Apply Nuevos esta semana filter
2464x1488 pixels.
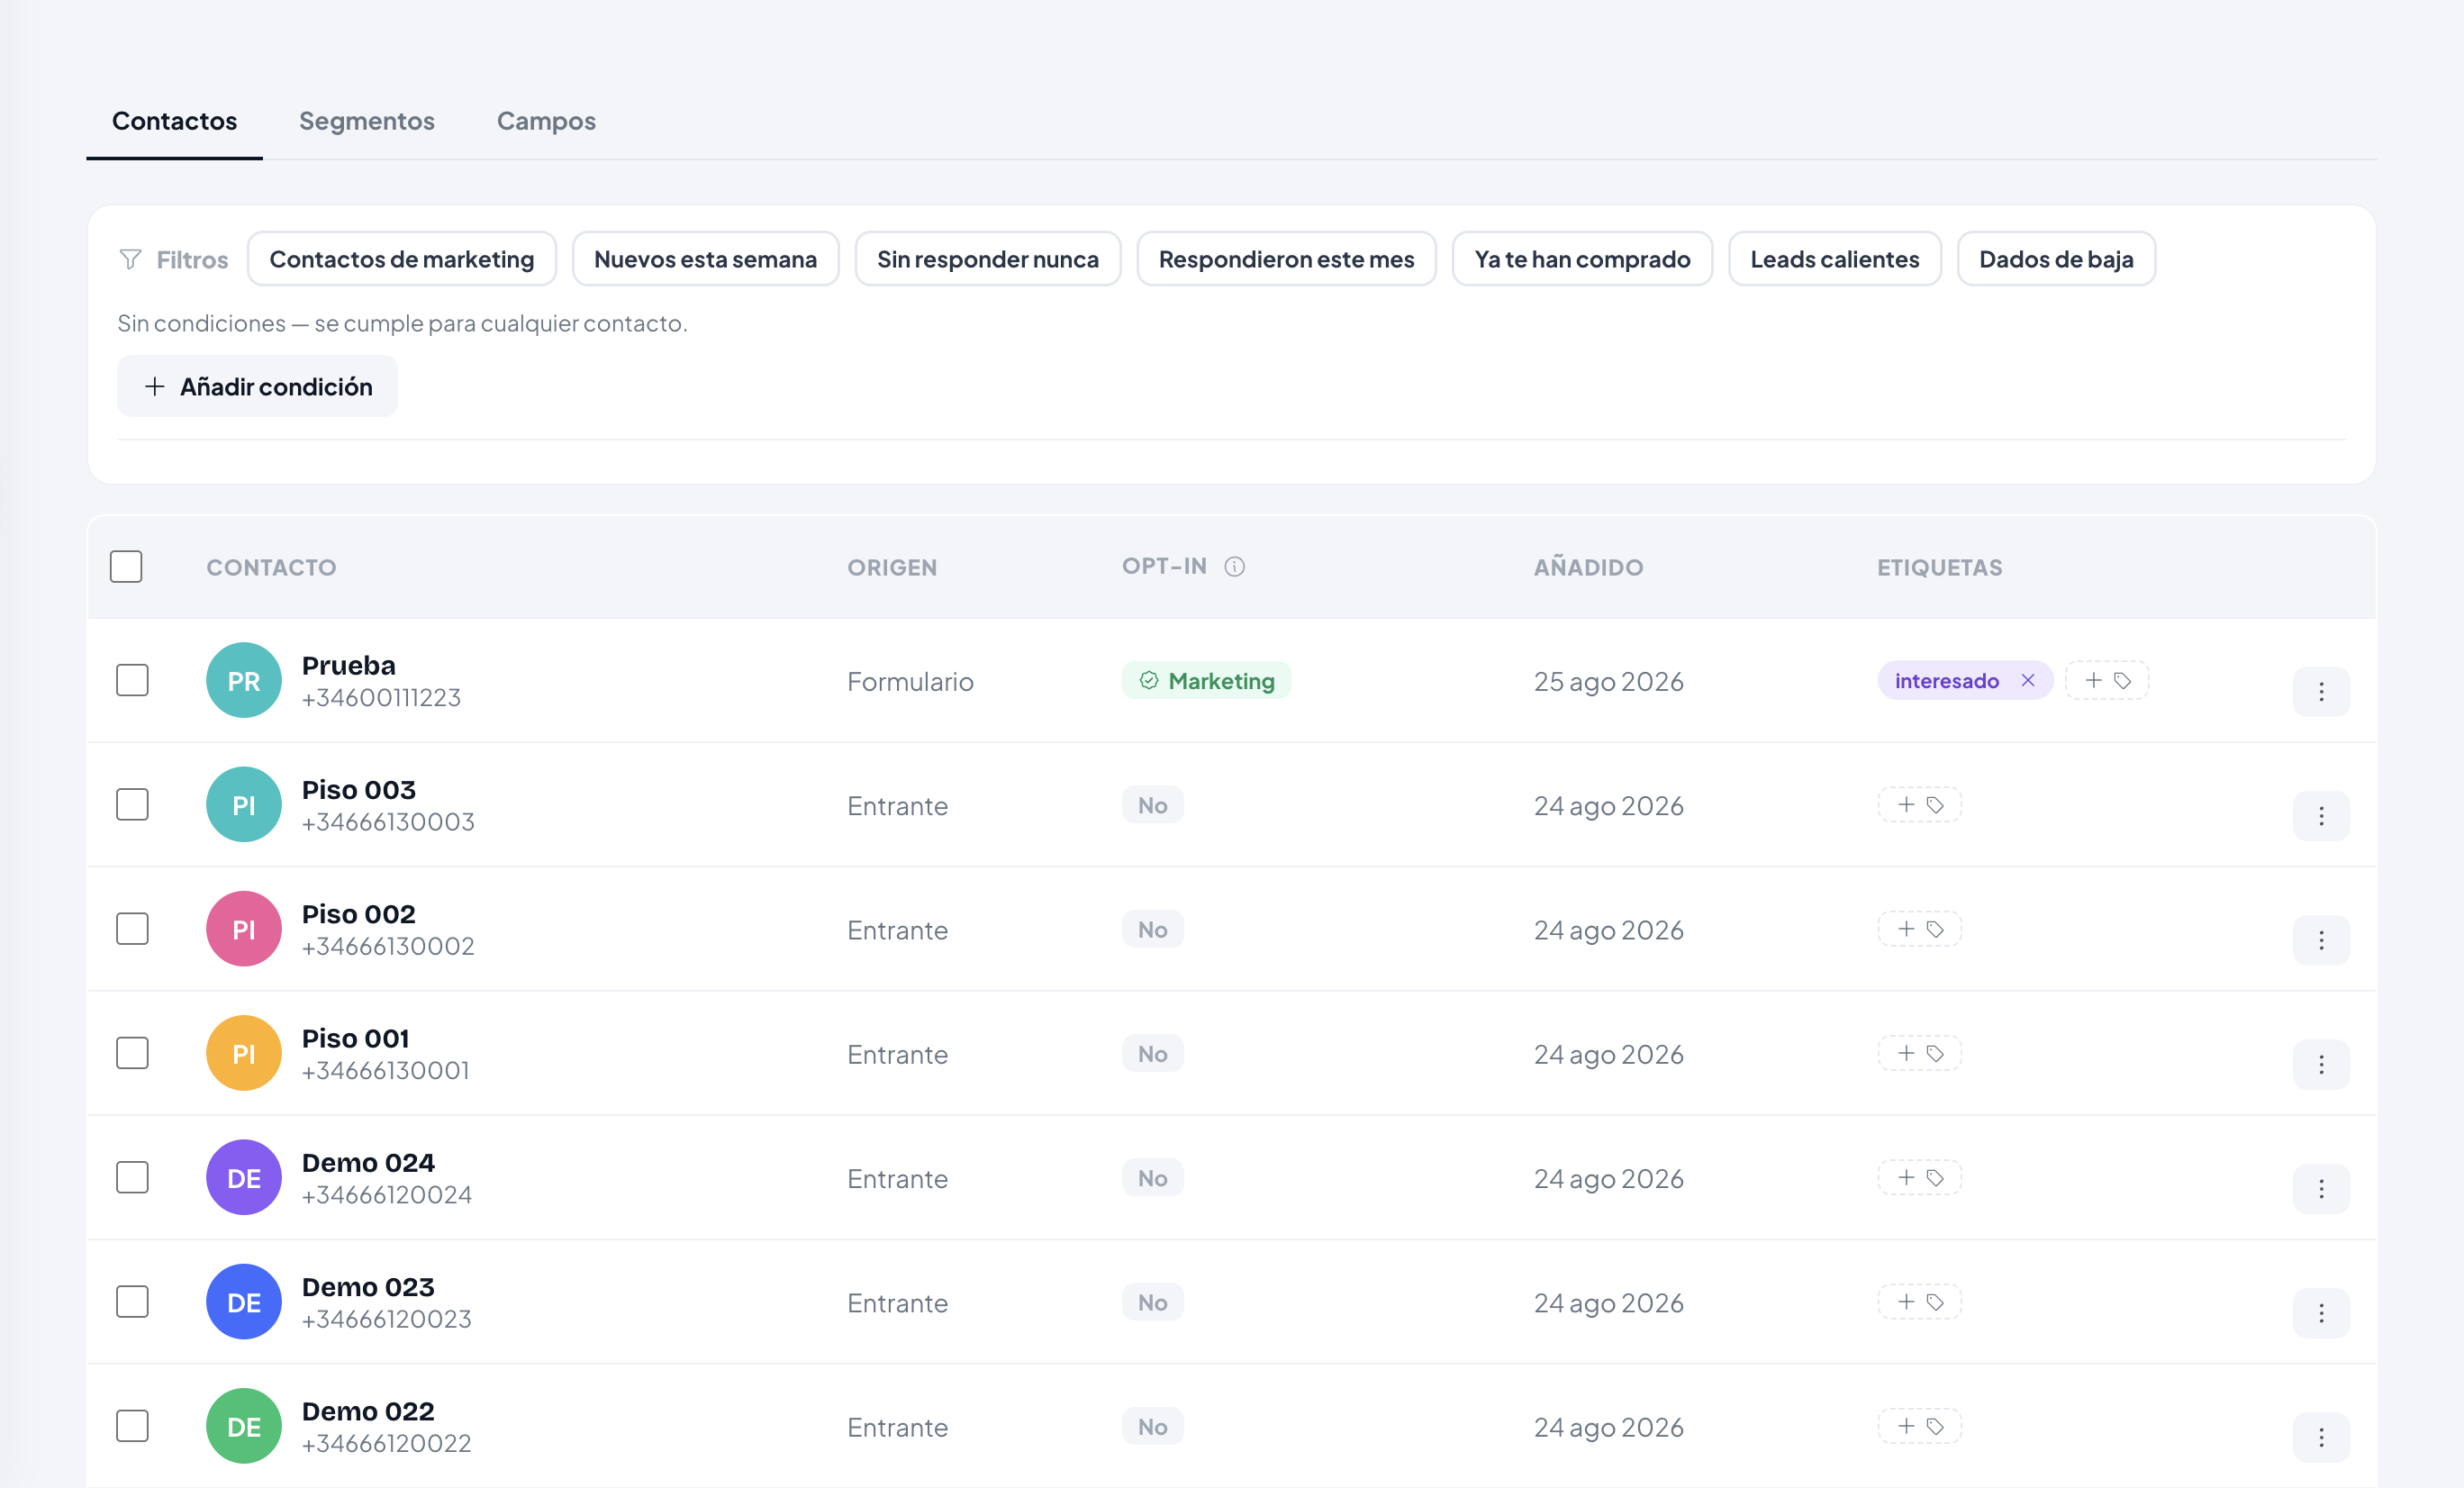705,259
